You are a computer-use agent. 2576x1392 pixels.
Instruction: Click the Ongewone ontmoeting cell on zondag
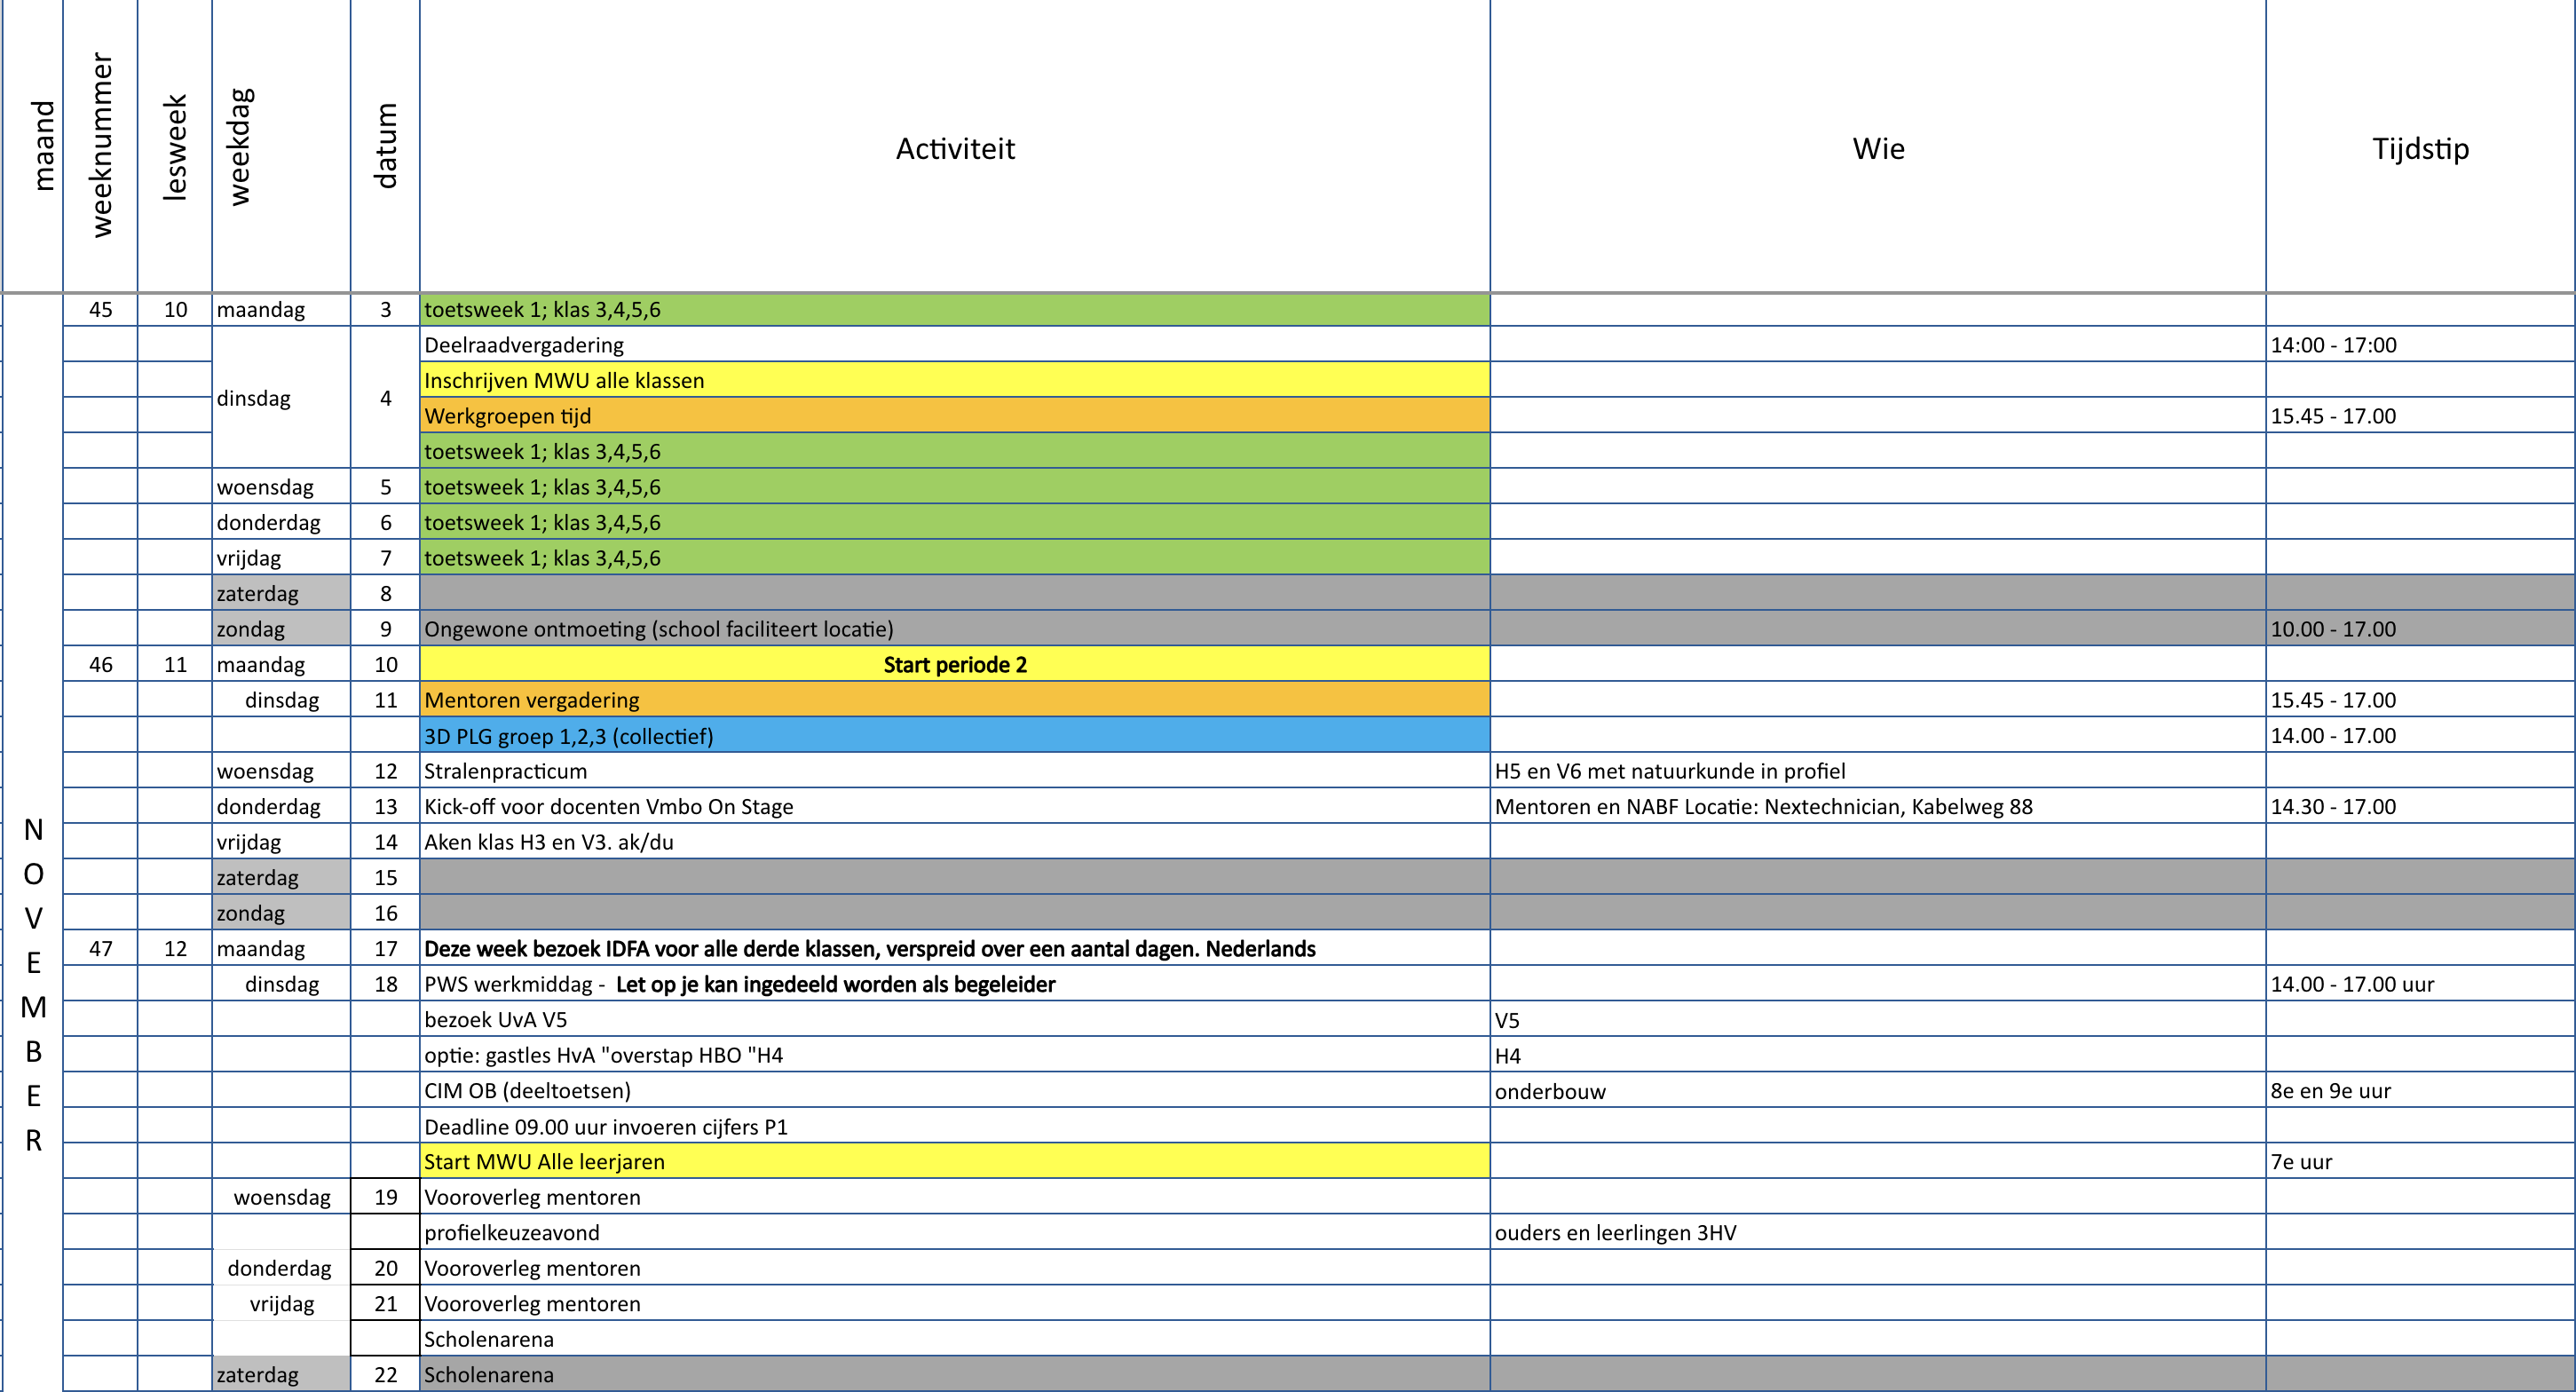point(954,628)
